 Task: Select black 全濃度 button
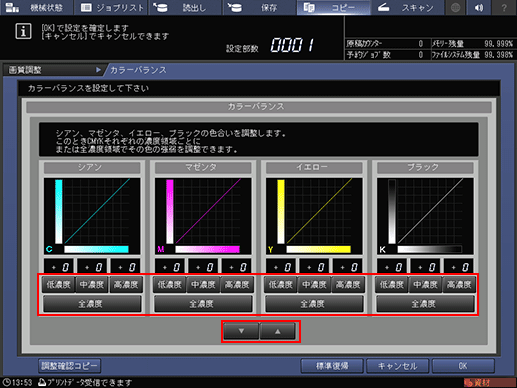[425, 304]
